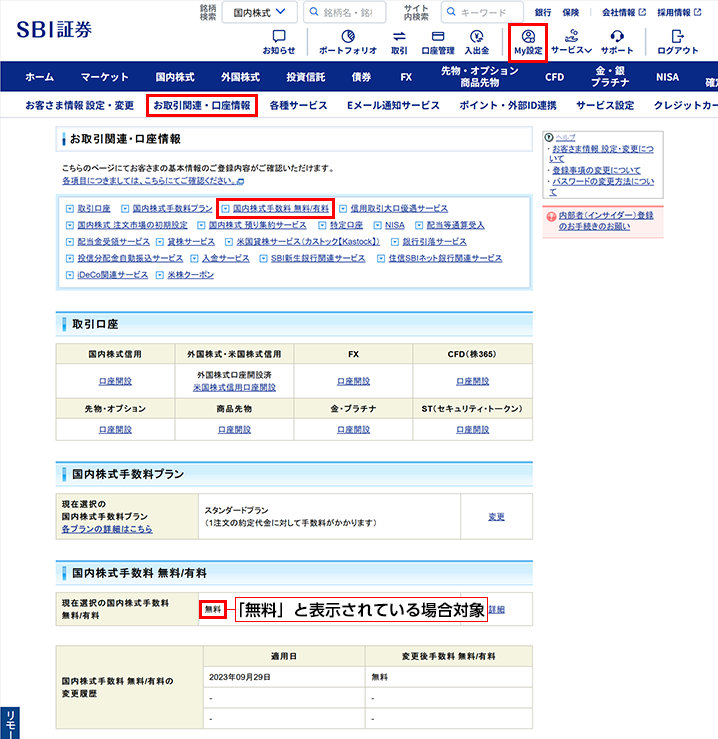
Task: Open 内部者(インサイダー)登録のお手続きのお願い link
Action: click(606, 221)
